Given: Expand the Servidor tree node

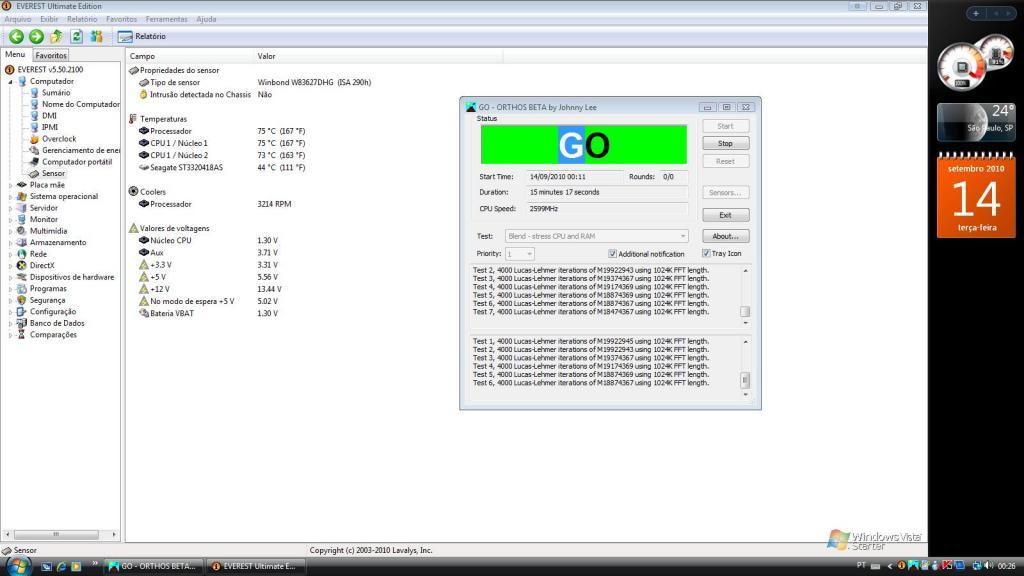Looking at the screenshot, I should (10, 208).
